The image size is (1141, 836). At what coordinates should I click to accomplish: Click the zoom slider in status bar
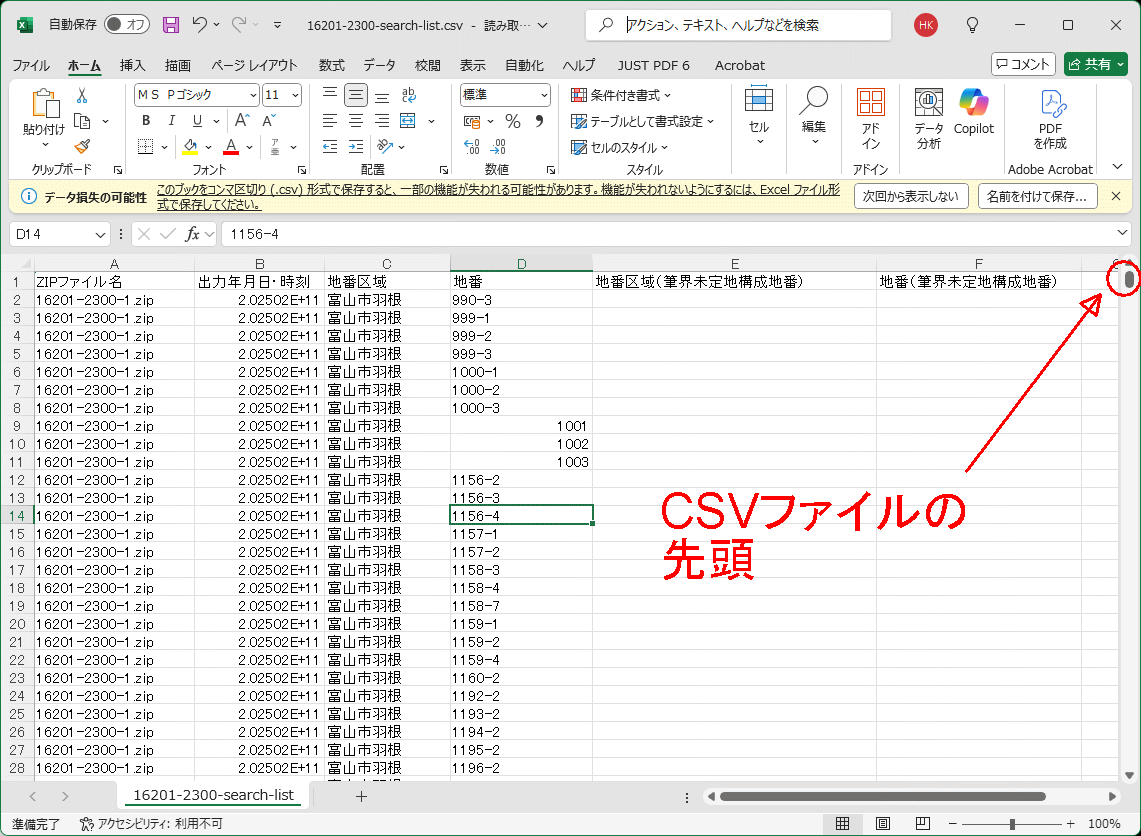[x=1012, y=824]
